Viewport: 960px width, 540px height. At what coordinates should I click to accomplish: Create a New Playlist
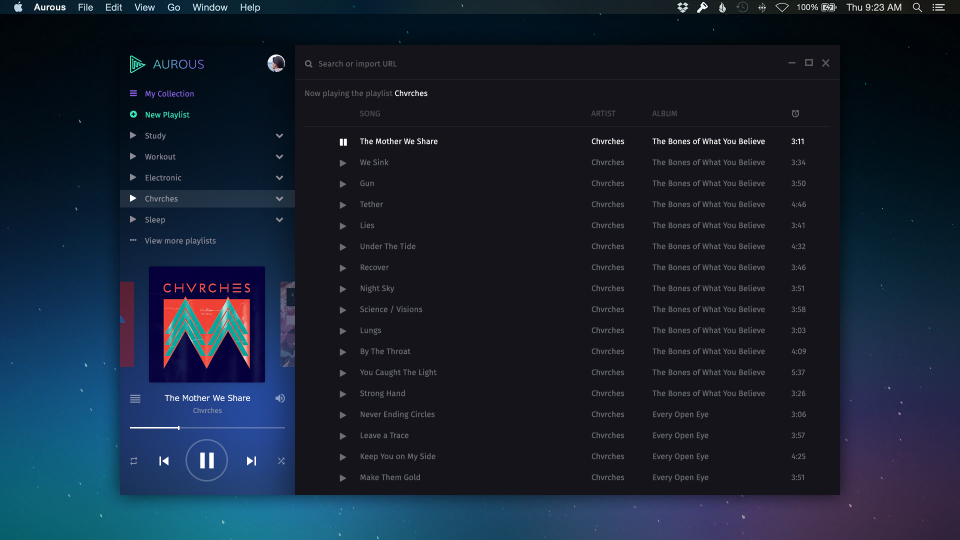pos(167,114)
